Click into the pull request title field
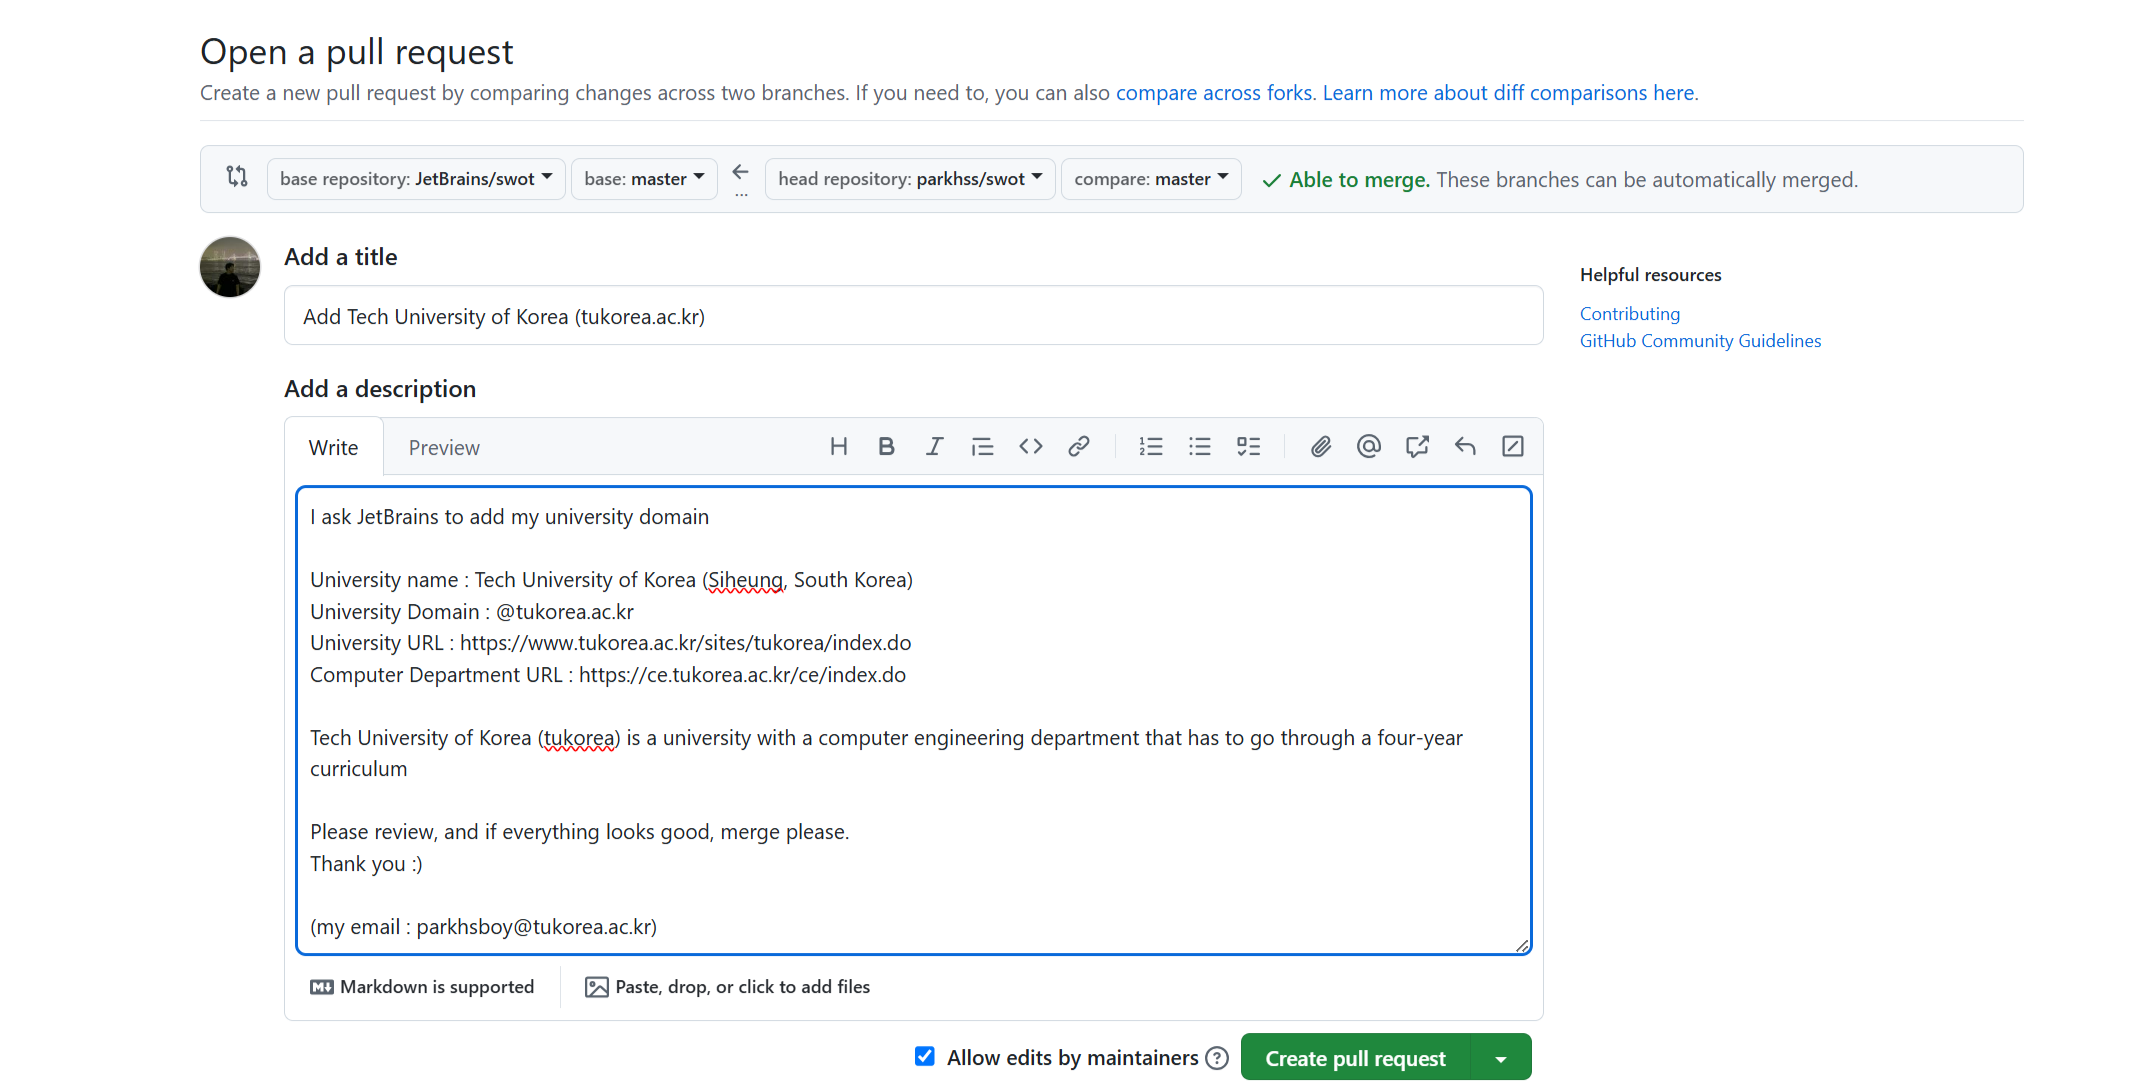The height and width of the screenshot is (1092, 2149). click(x=913, y=316)
